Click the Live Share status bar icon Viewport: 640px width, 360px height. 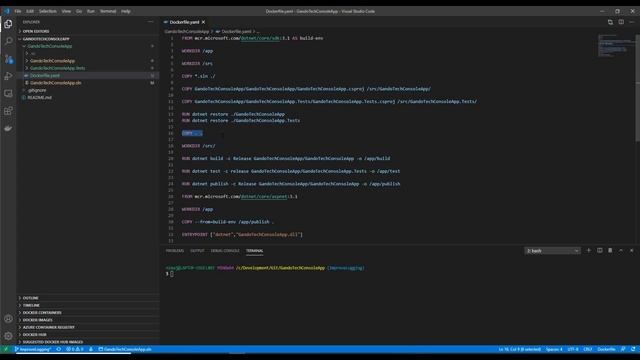coord(91,349)
